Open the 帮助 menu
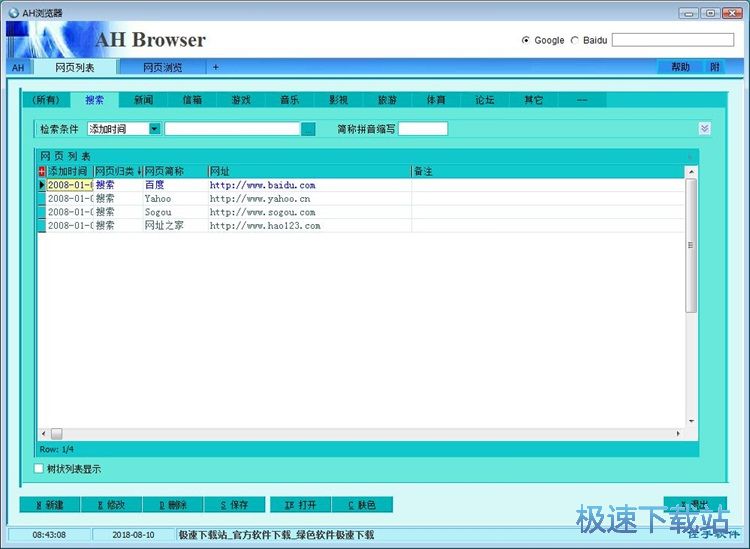Image resolution: width=750 pixels, height=549 pixels. [680, 67]
